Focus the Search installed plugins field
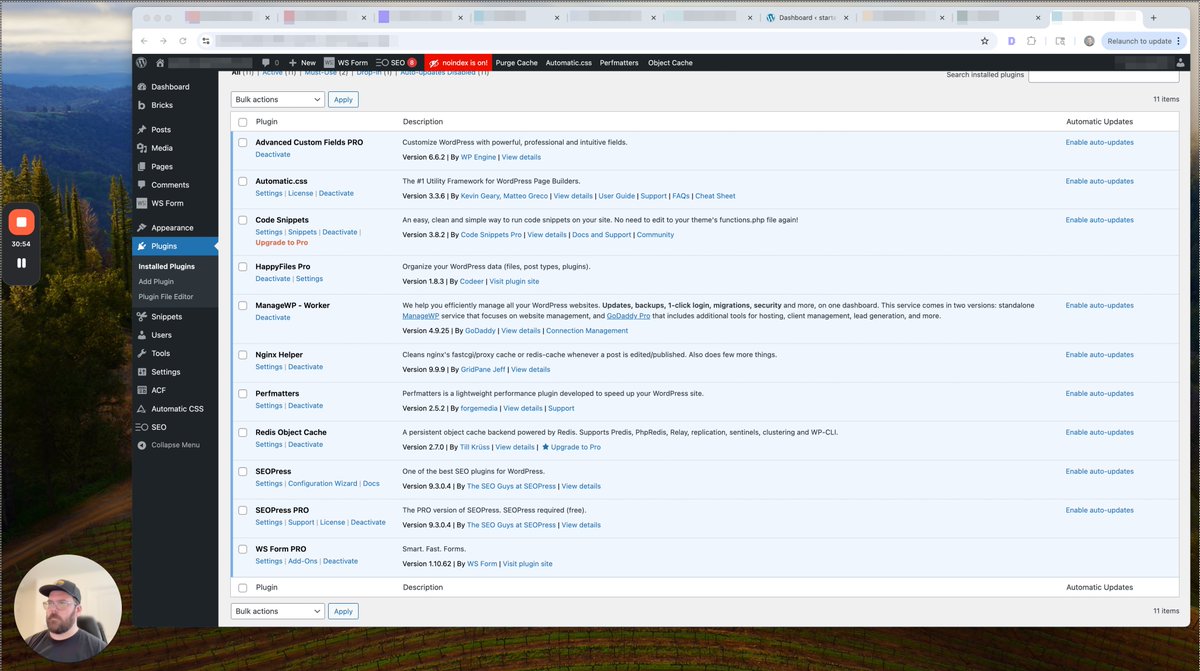The image size is (1200, 671). 1103,75
